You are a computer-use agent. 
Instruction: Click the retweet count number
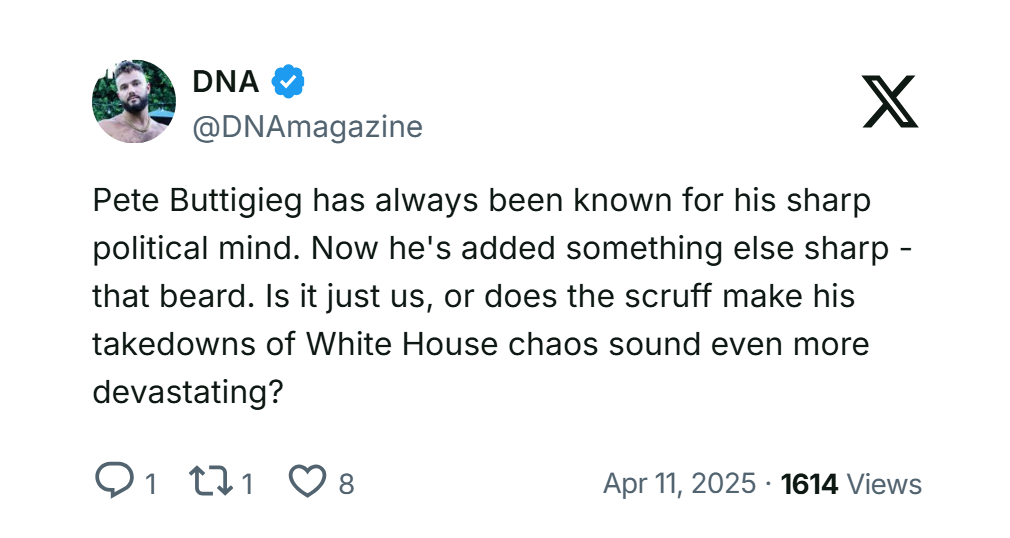click(247, 485)
